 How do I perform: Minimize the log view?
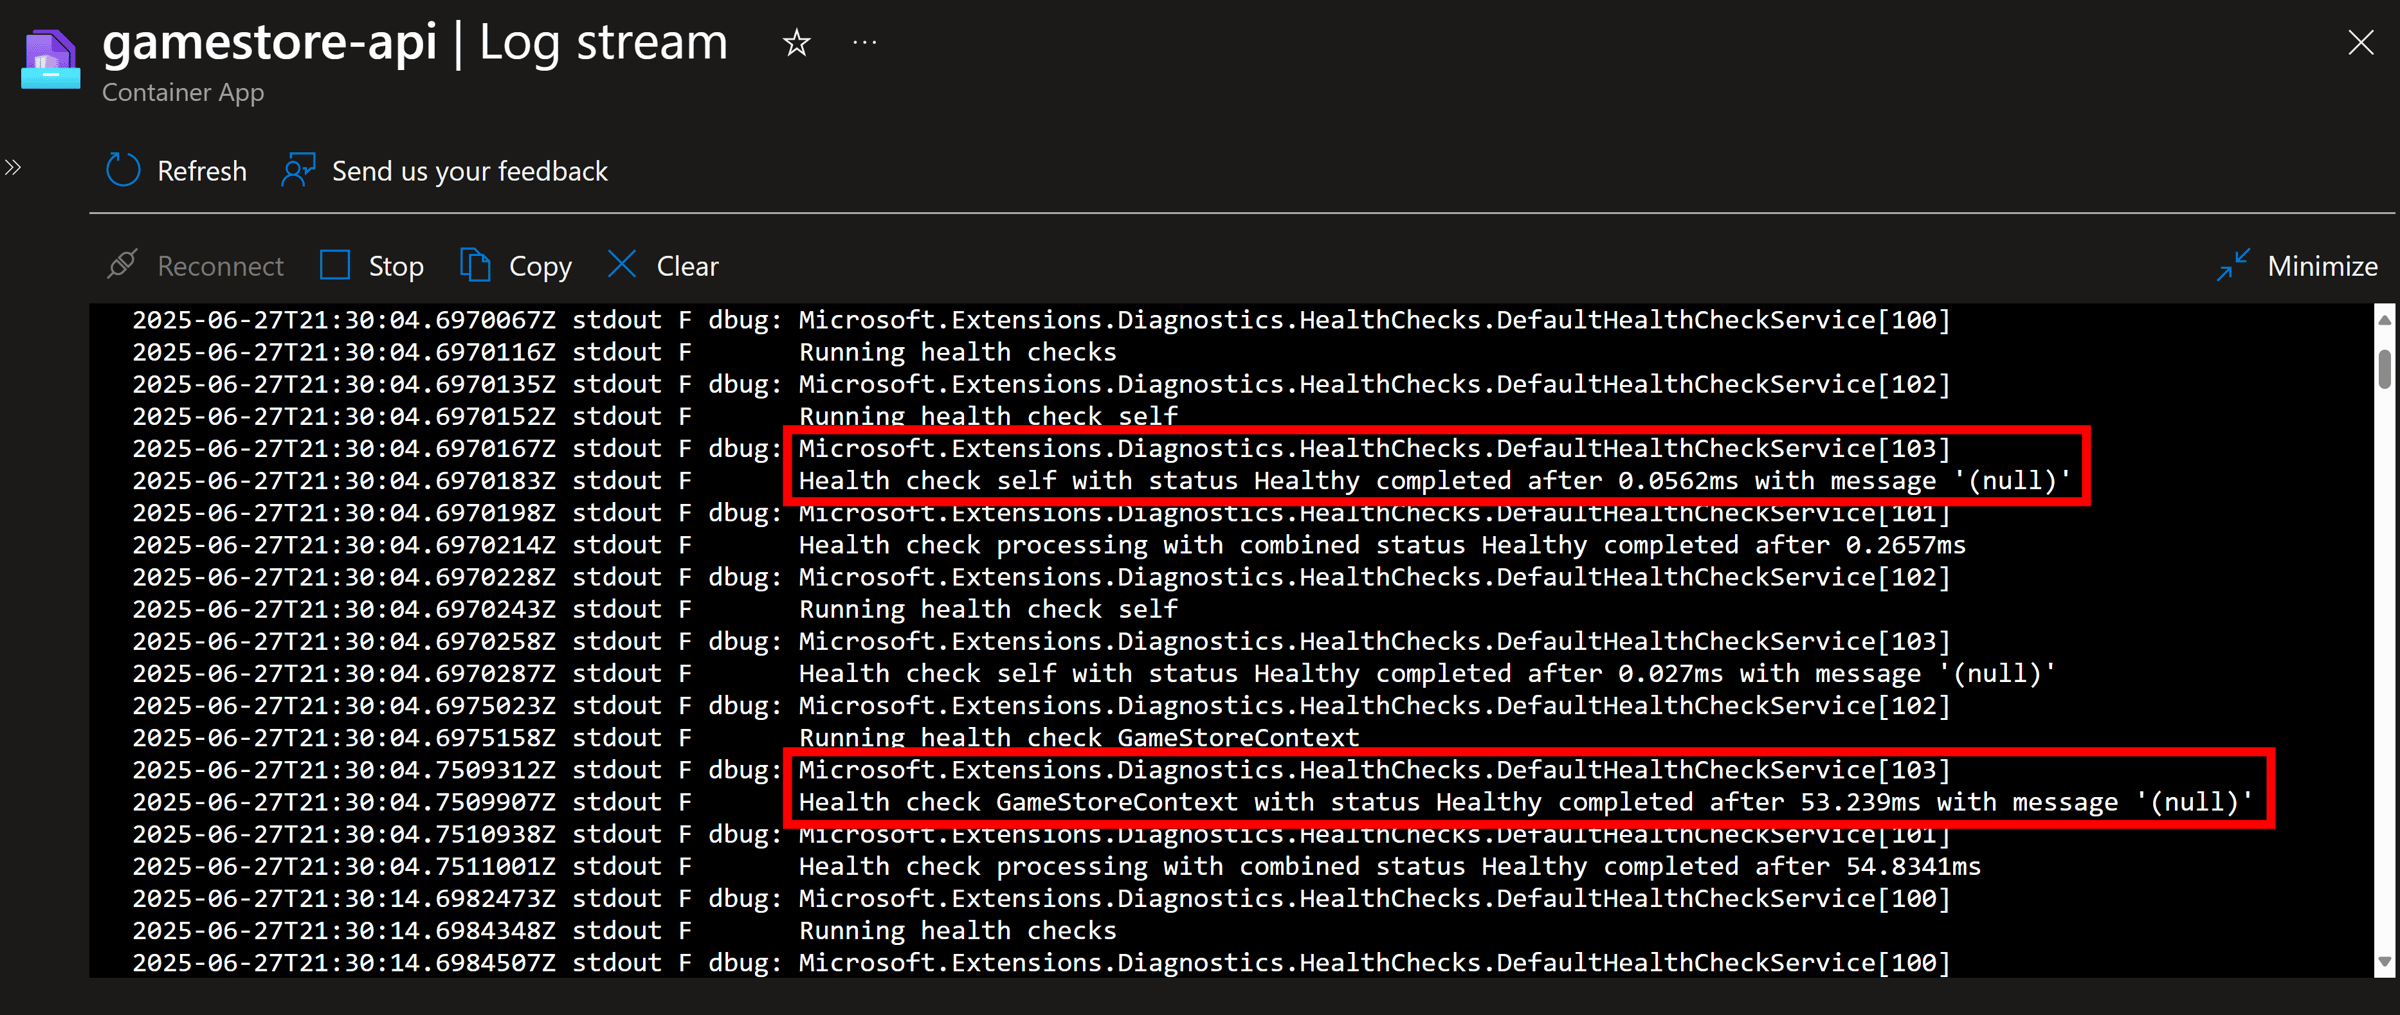pyautogui.click(x=2322, y=266)
